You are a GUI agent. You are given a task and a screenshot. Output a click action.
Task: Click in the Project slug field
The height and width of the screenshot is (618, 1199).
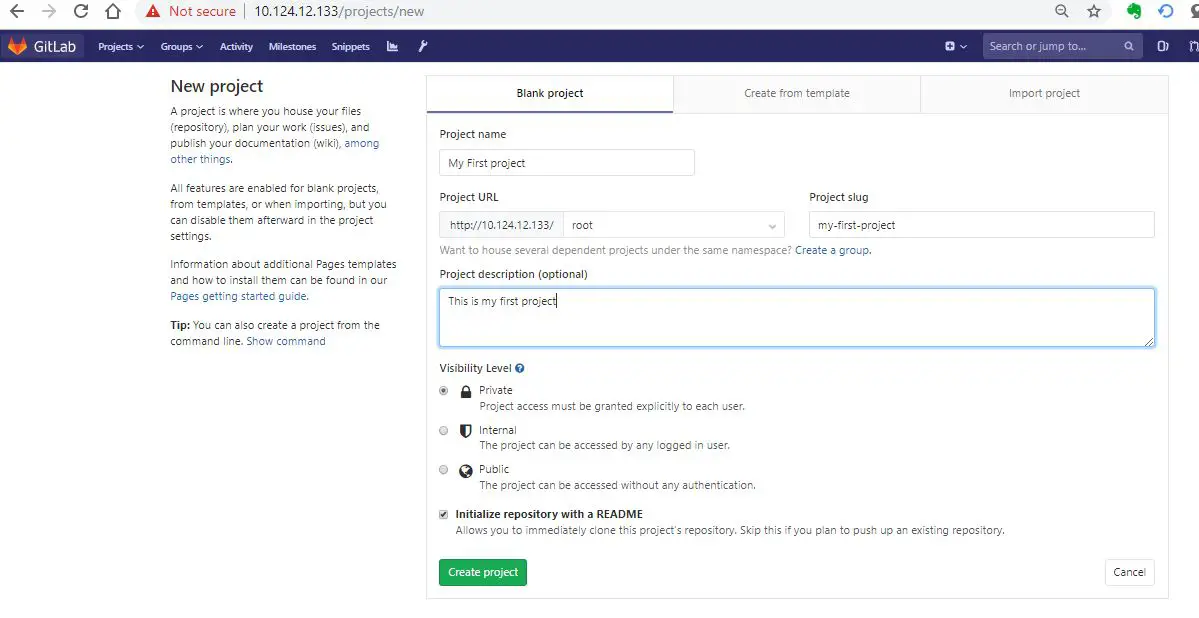point(981,225)
